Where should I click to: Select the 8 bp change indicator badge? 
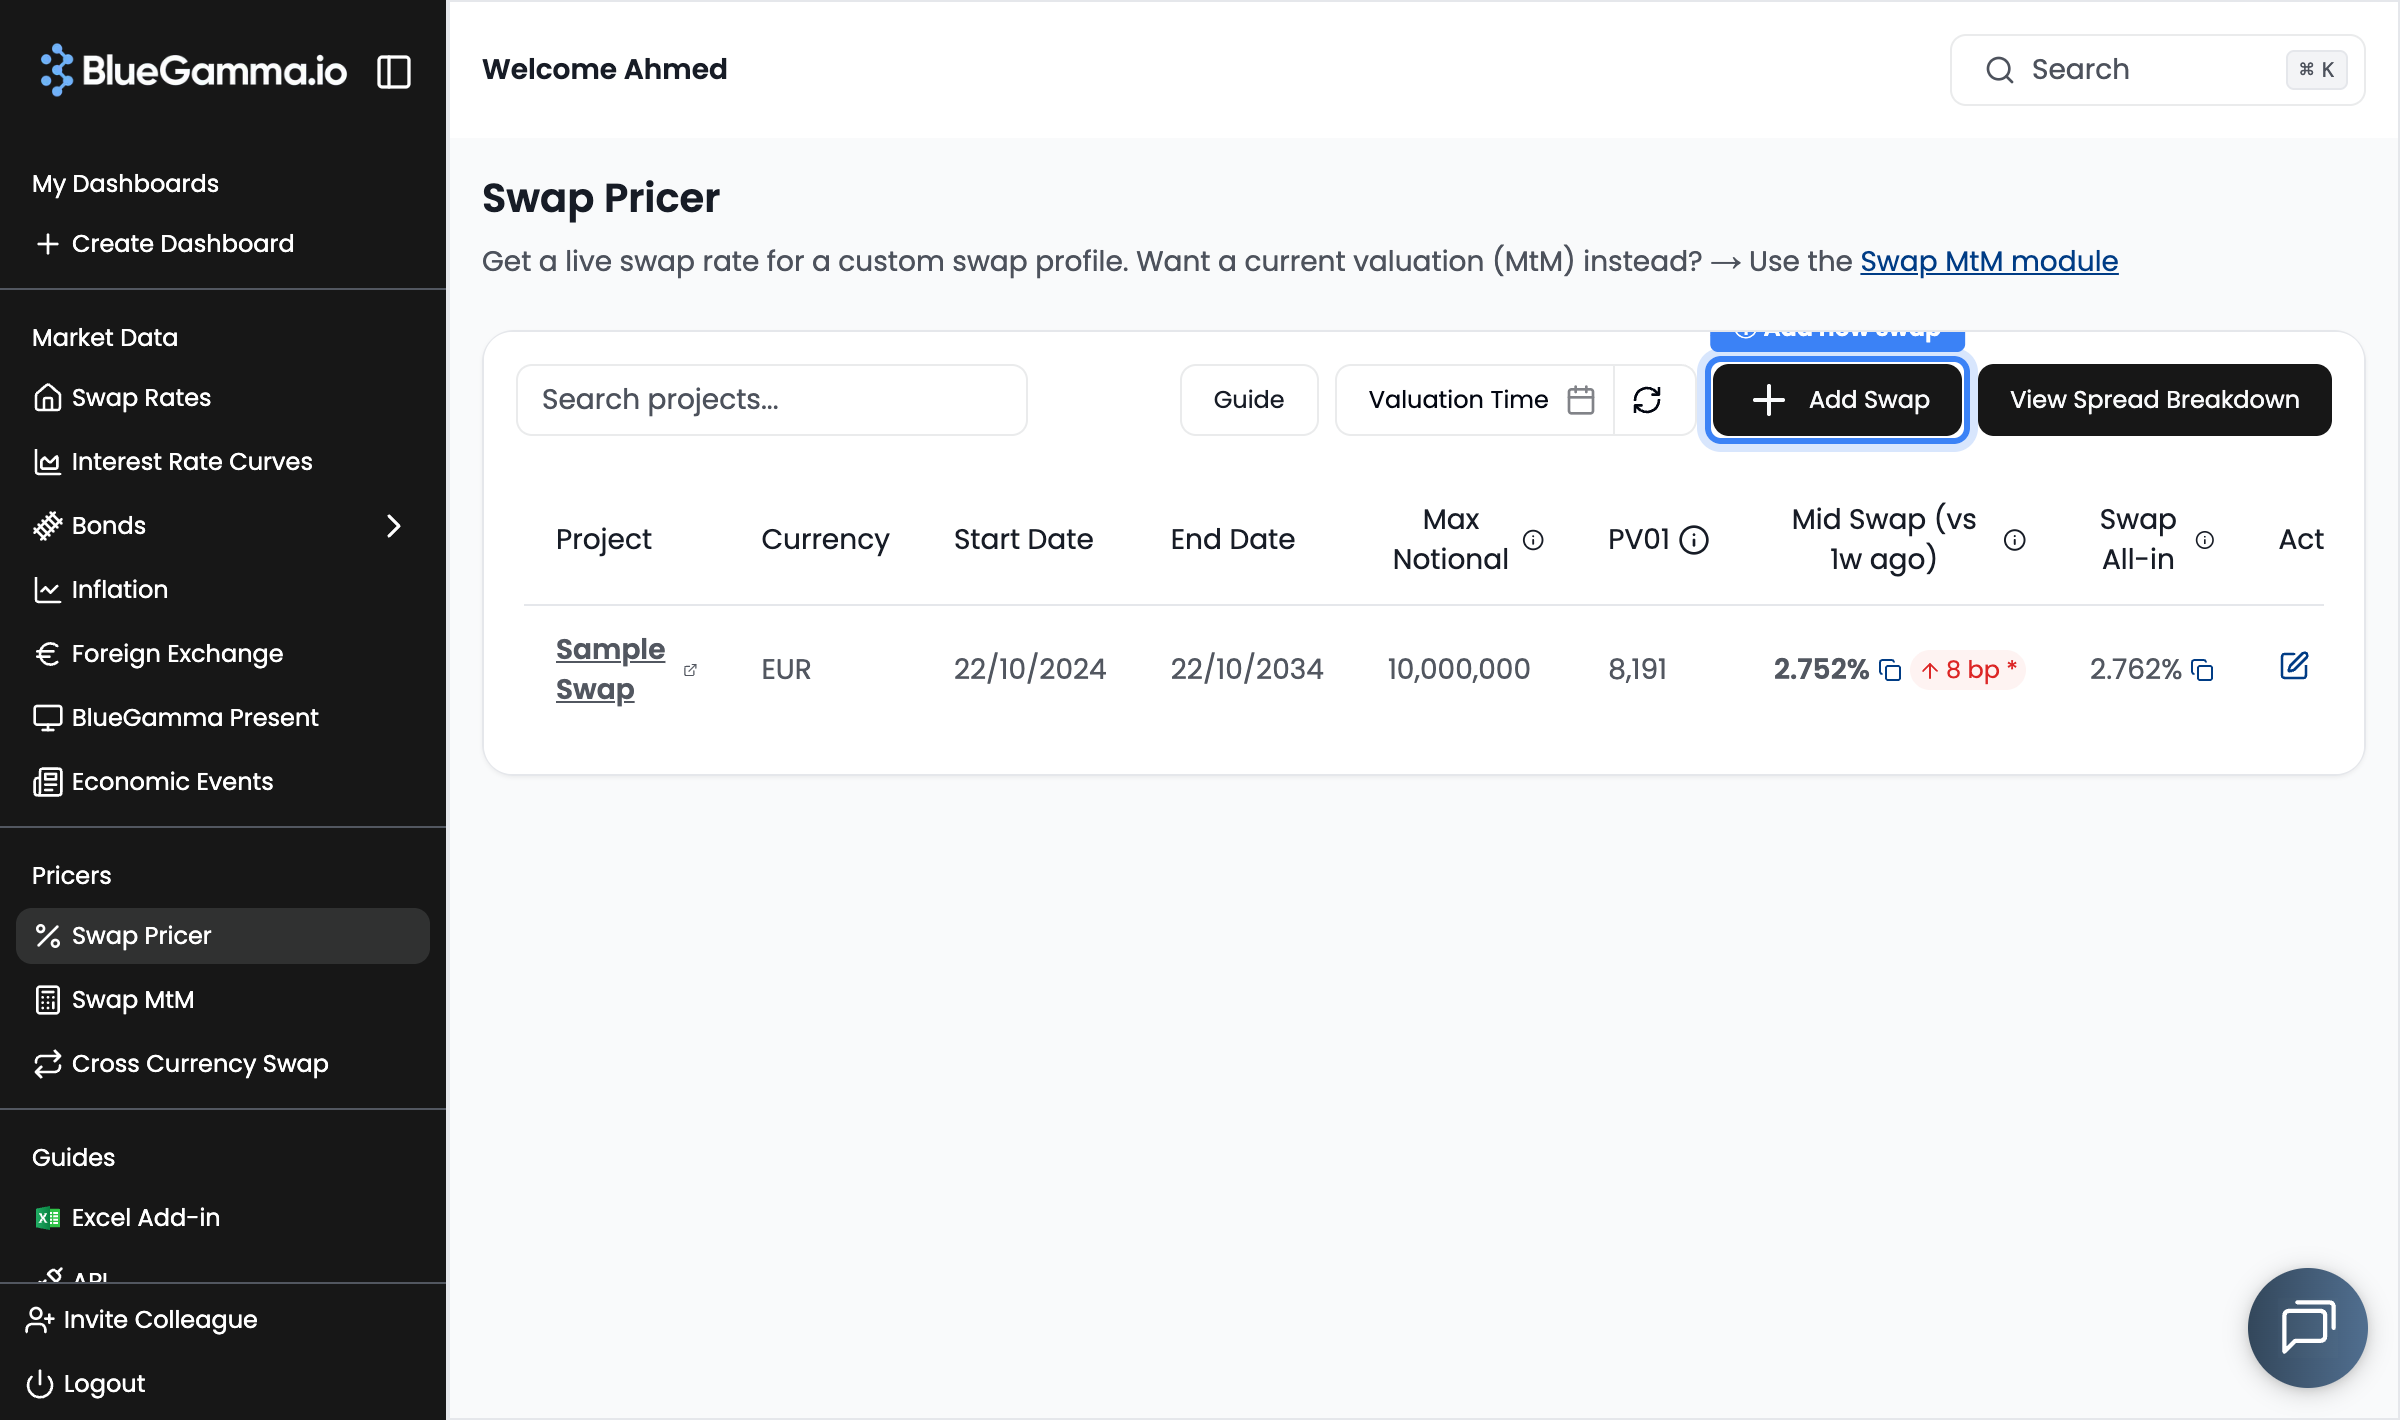coord(1967,669)
